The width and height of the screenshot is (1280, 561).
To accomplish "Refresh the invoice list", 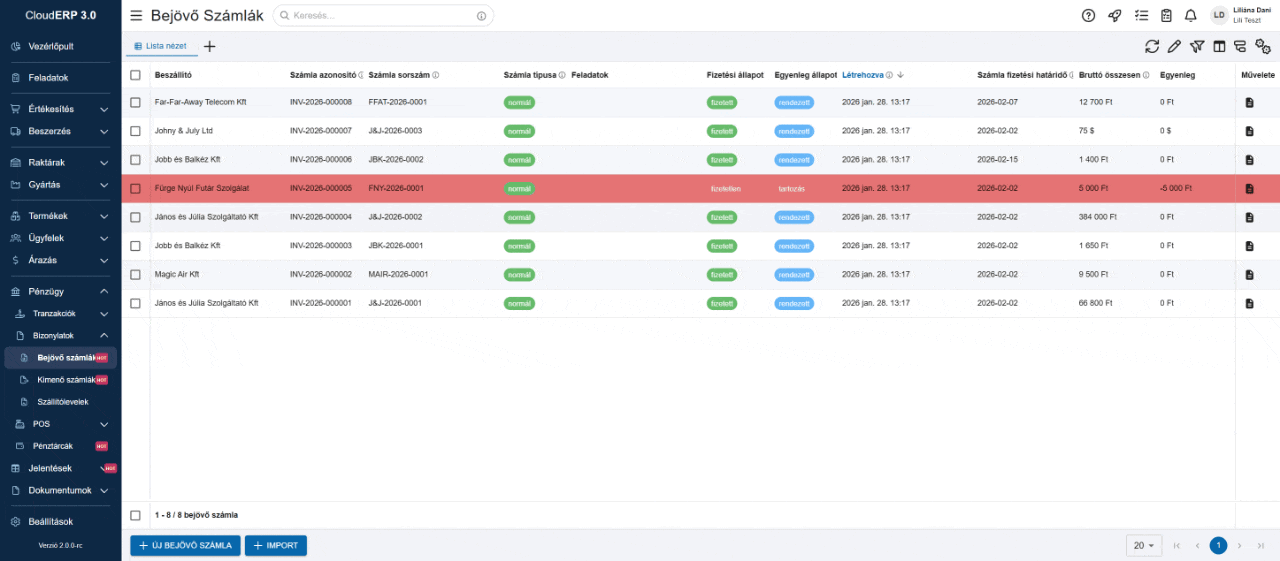I will click(x=1152, y=46).
